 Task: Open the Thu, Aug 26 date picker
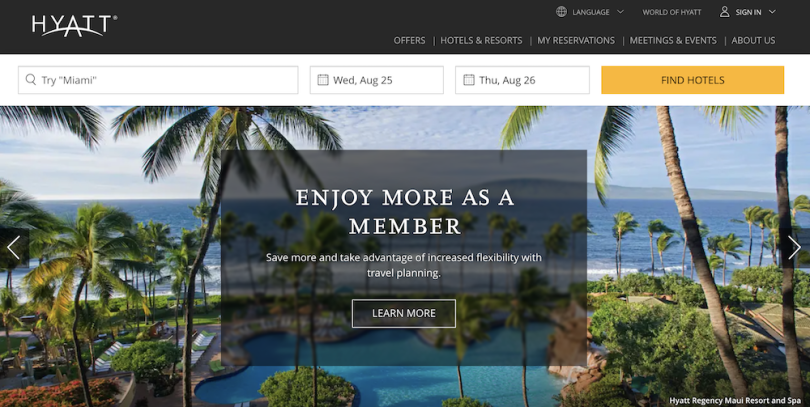point(522,80)
